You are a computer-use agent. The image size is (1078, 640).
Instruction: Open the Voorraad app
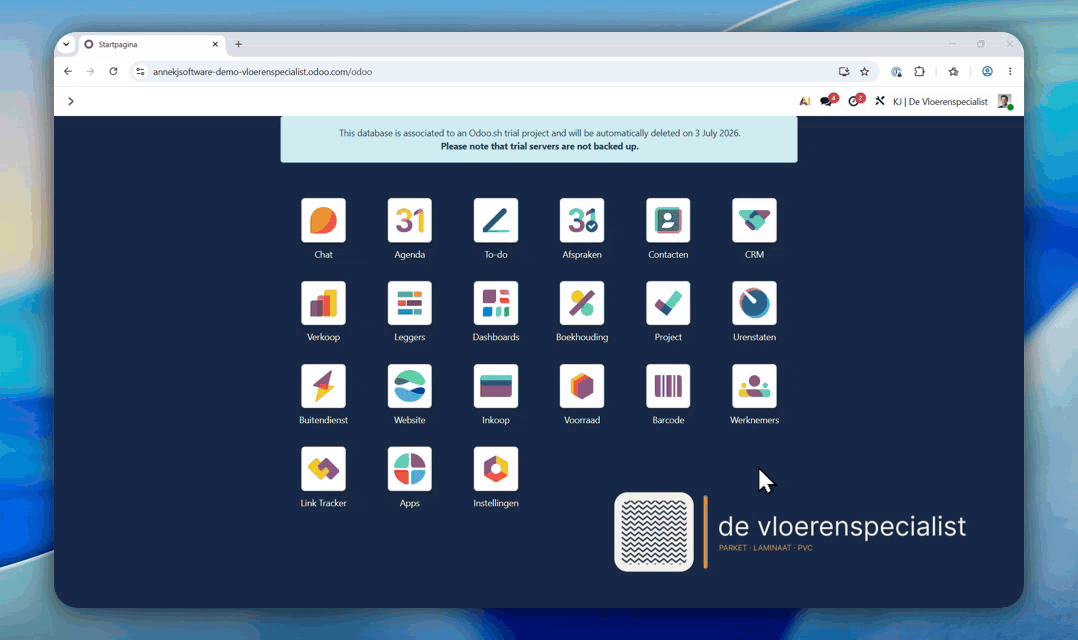[x=582, y=386]
